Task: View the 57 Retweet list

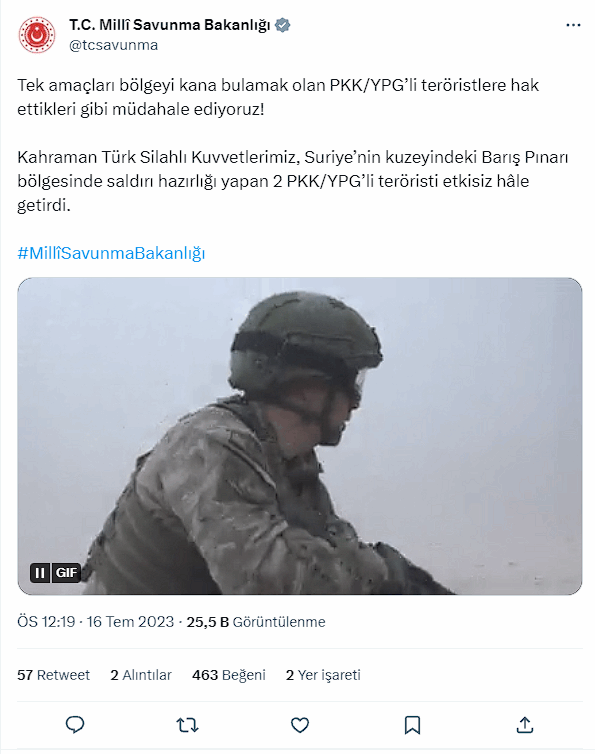Action: [53, 675]
